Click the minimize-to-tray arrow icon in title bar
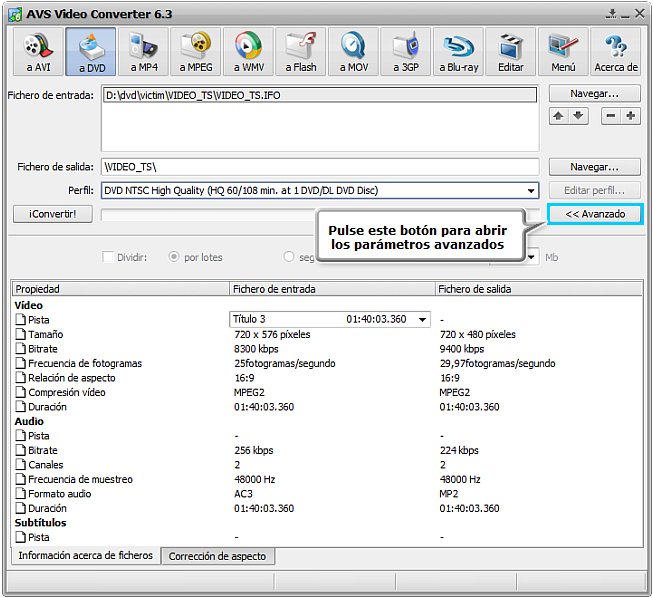This screenshot has width=653, height=598. 611,14
